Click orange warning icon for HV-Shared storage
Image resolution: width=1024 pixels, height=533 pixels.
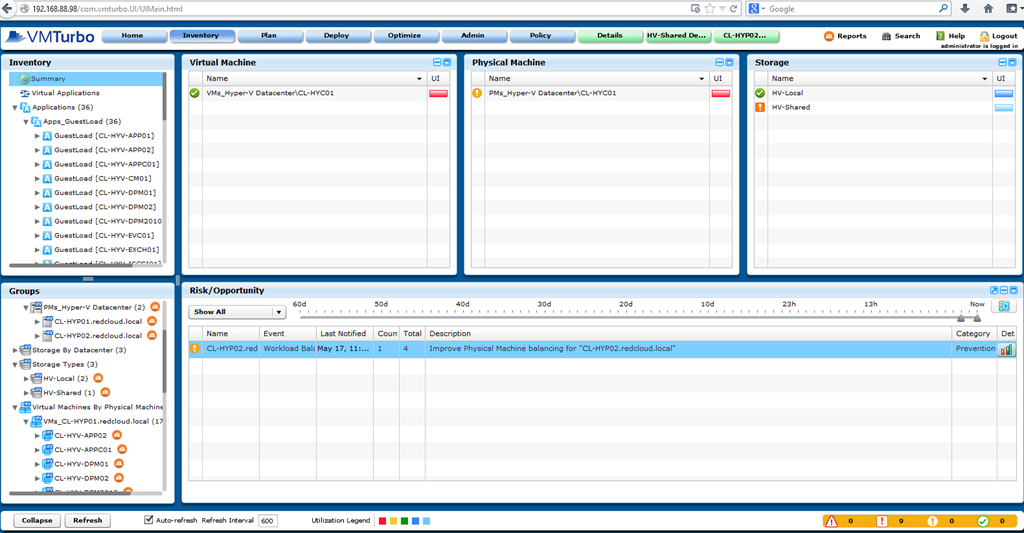760,107
